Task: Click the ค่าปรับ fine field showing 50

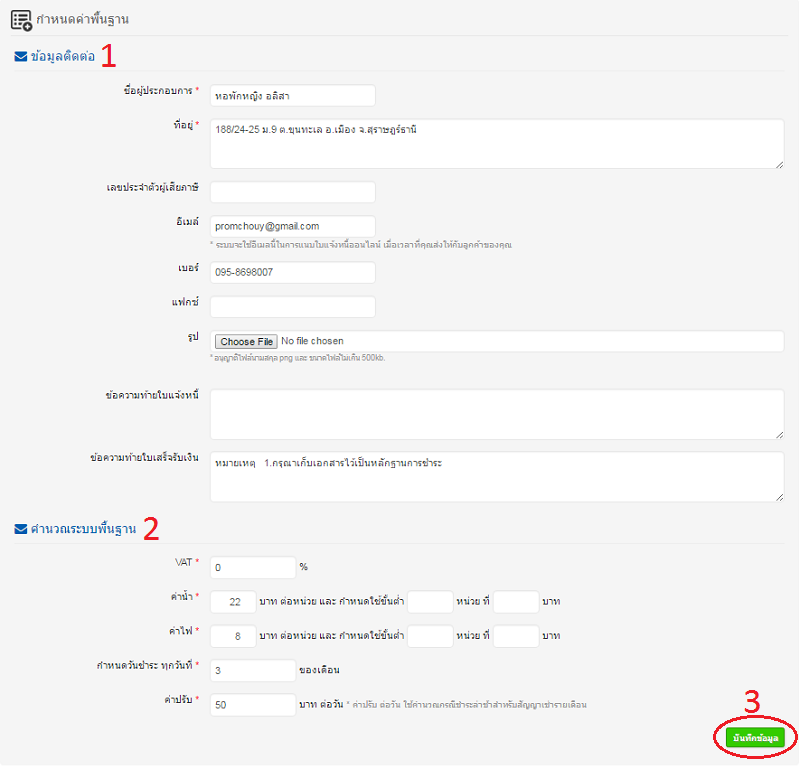Action: [253, 705]
